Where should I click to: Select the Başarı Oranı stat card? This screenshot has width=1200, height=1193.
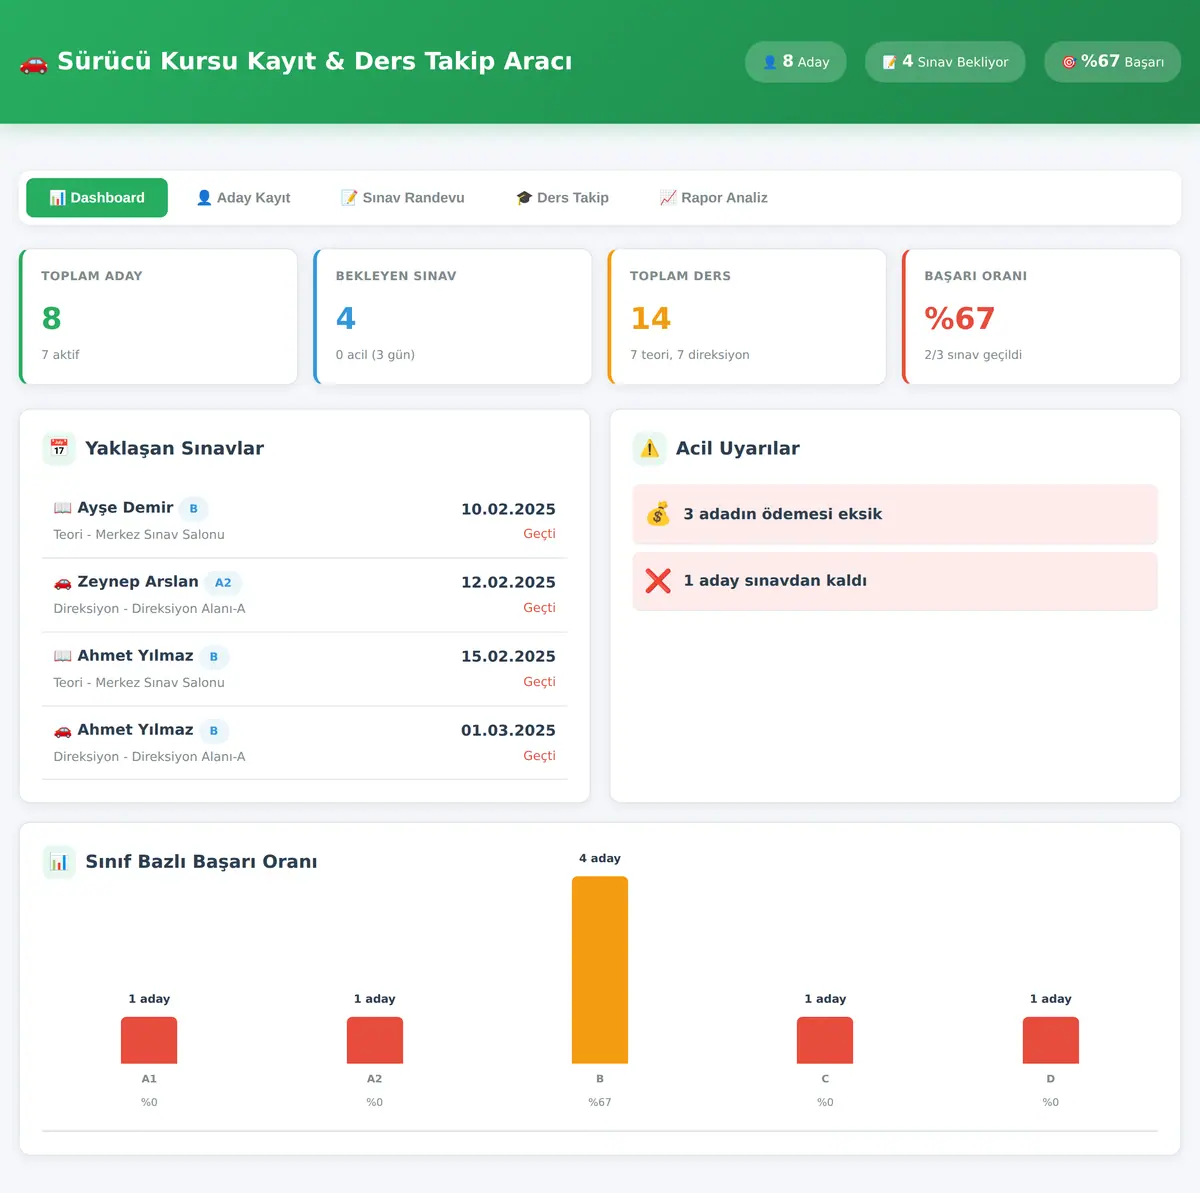(1041, 317)
